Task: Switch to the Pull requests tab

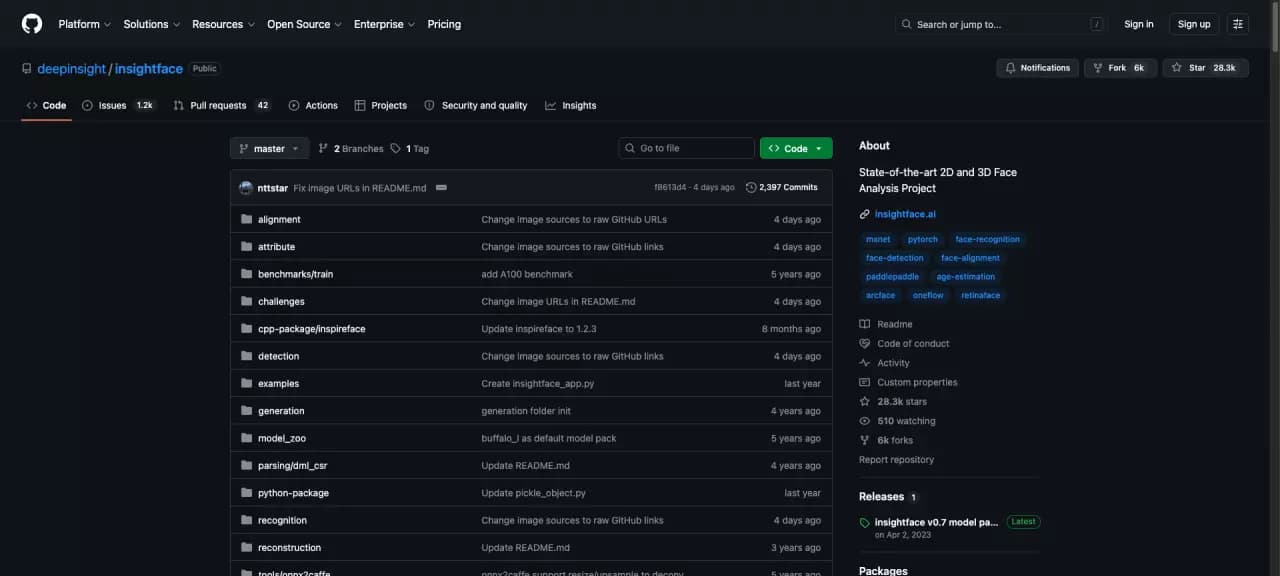Action: [221, 105]
